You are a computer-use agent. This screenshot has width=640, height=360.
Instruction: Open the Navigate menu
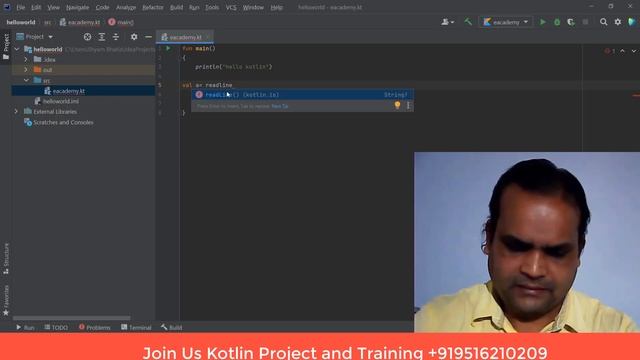(x=78, y=7)
